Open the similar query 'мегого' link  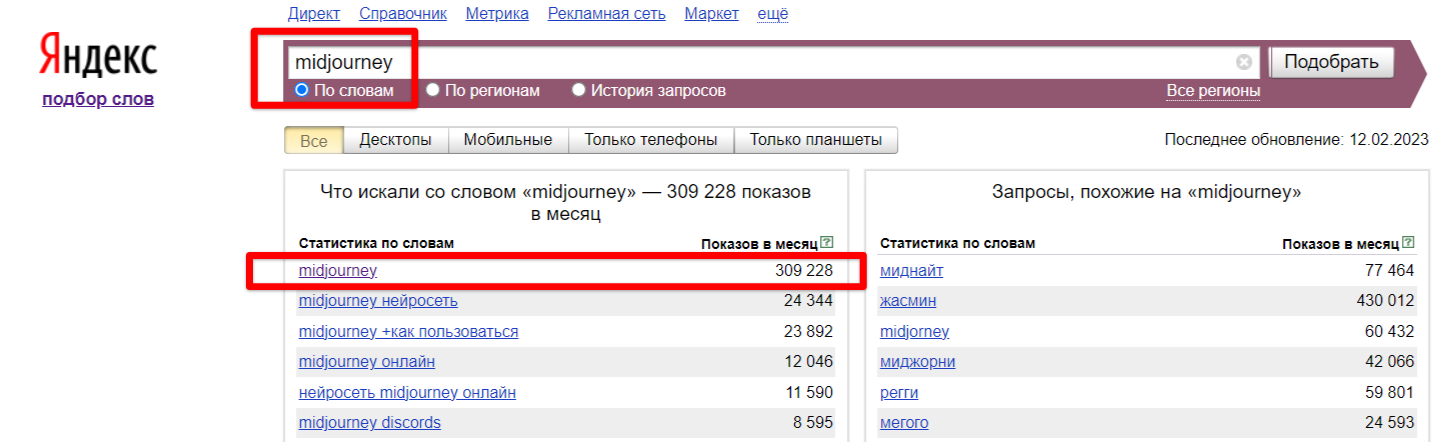(904, 422)
